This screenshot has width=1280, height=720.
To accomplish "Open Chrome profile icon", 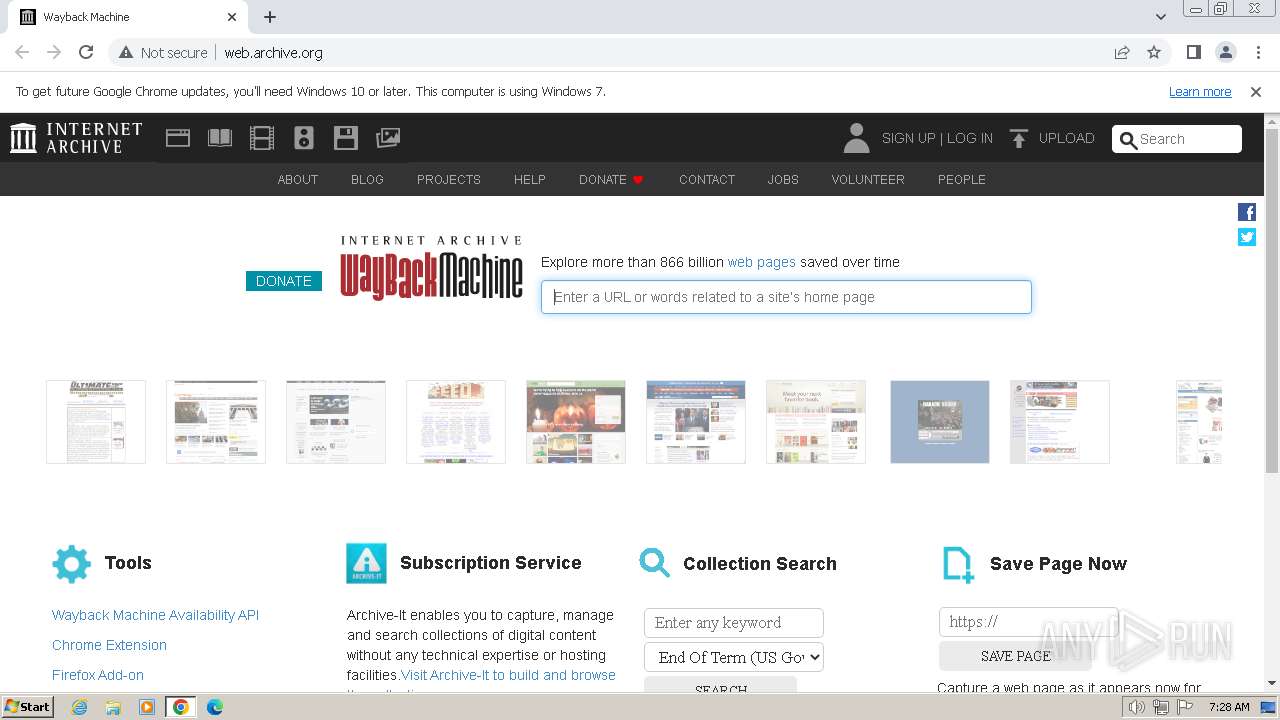I will (x=1226, y=52).
